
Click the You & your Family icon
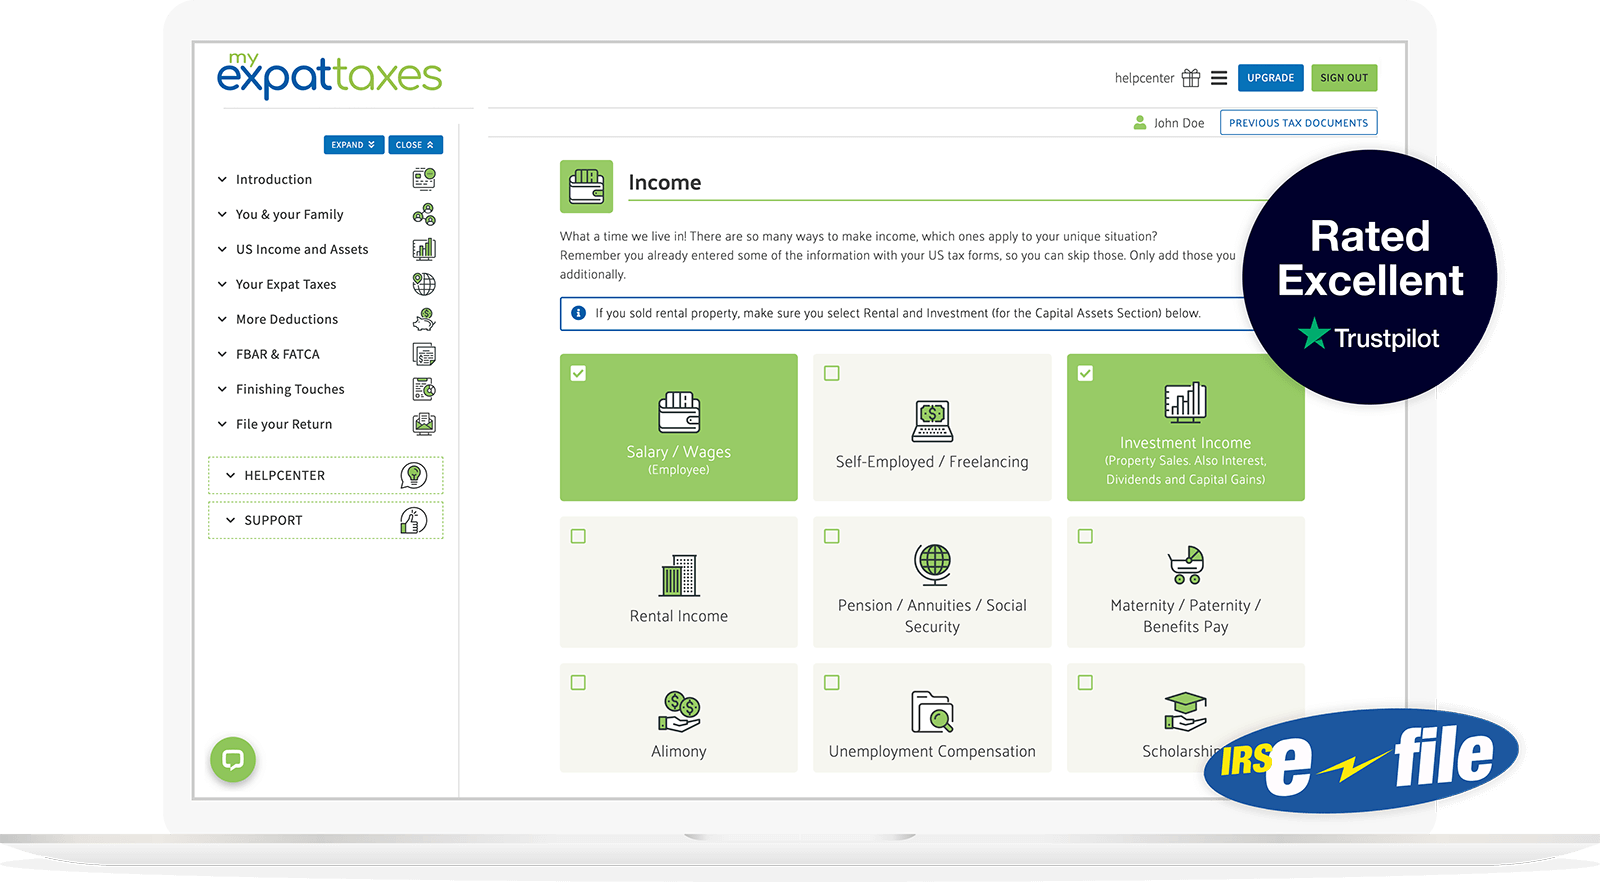point(424,214)
